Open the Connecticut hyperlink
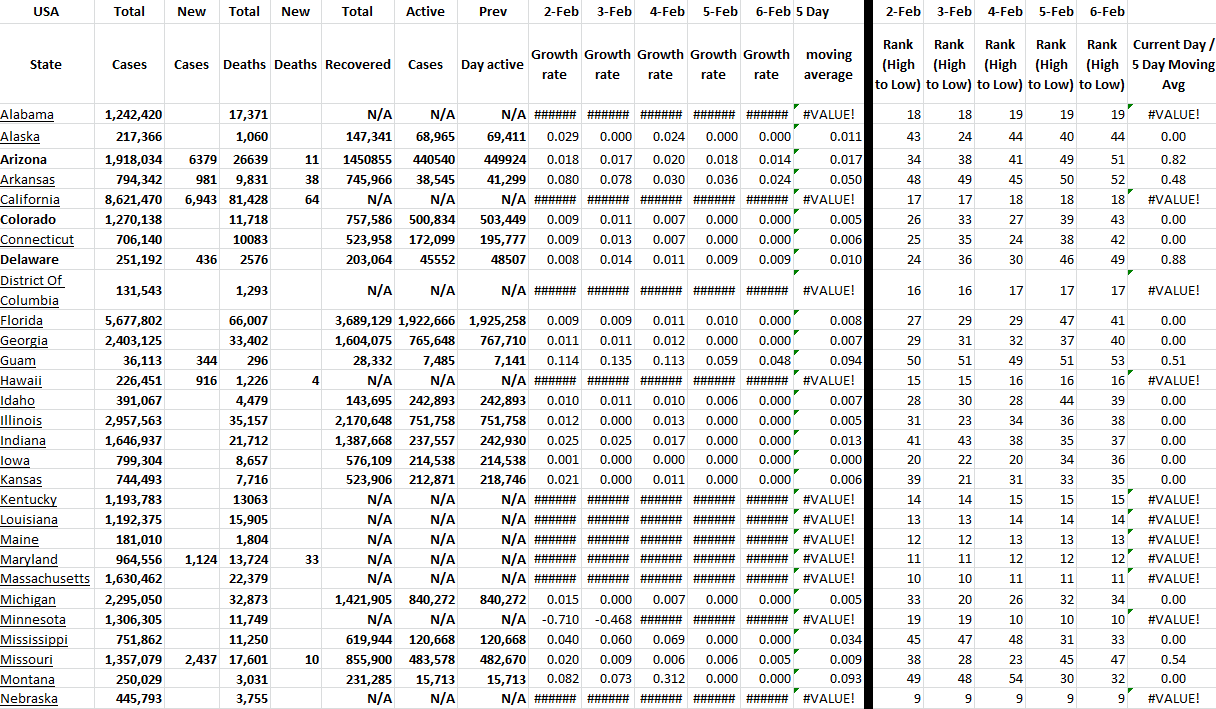This screenshot has height=709, width=1216. pos(37,240)
